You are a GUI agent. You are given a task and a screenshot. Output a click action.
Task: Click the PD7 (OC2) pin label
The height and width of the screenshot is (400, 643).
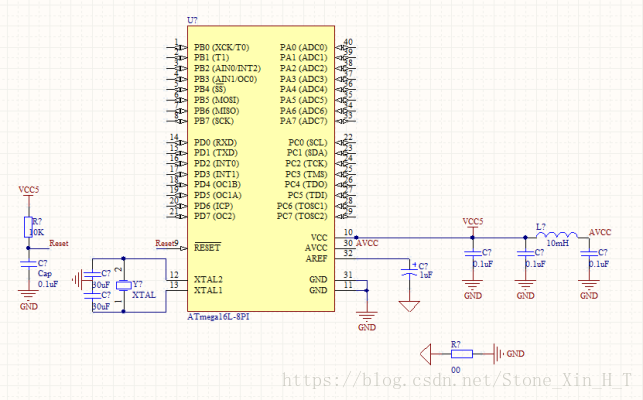tap(215, 216)
